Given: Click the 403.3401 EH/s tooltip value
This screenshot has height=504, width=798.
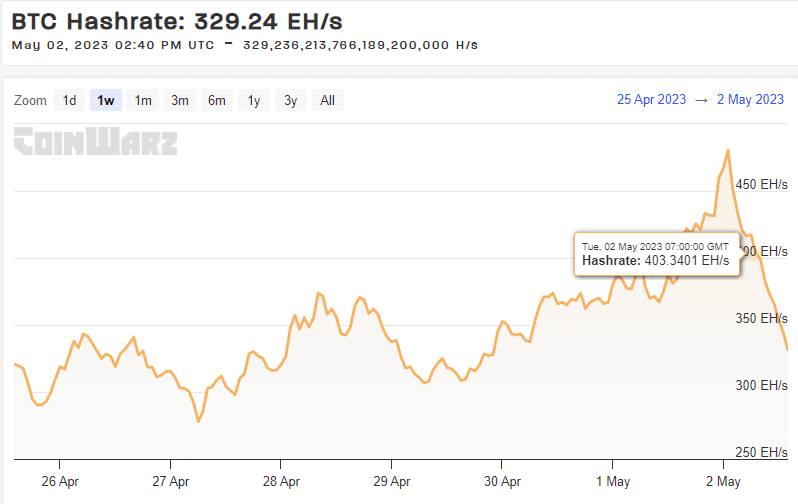Looking at the screenshot, I should coord(687,261).
